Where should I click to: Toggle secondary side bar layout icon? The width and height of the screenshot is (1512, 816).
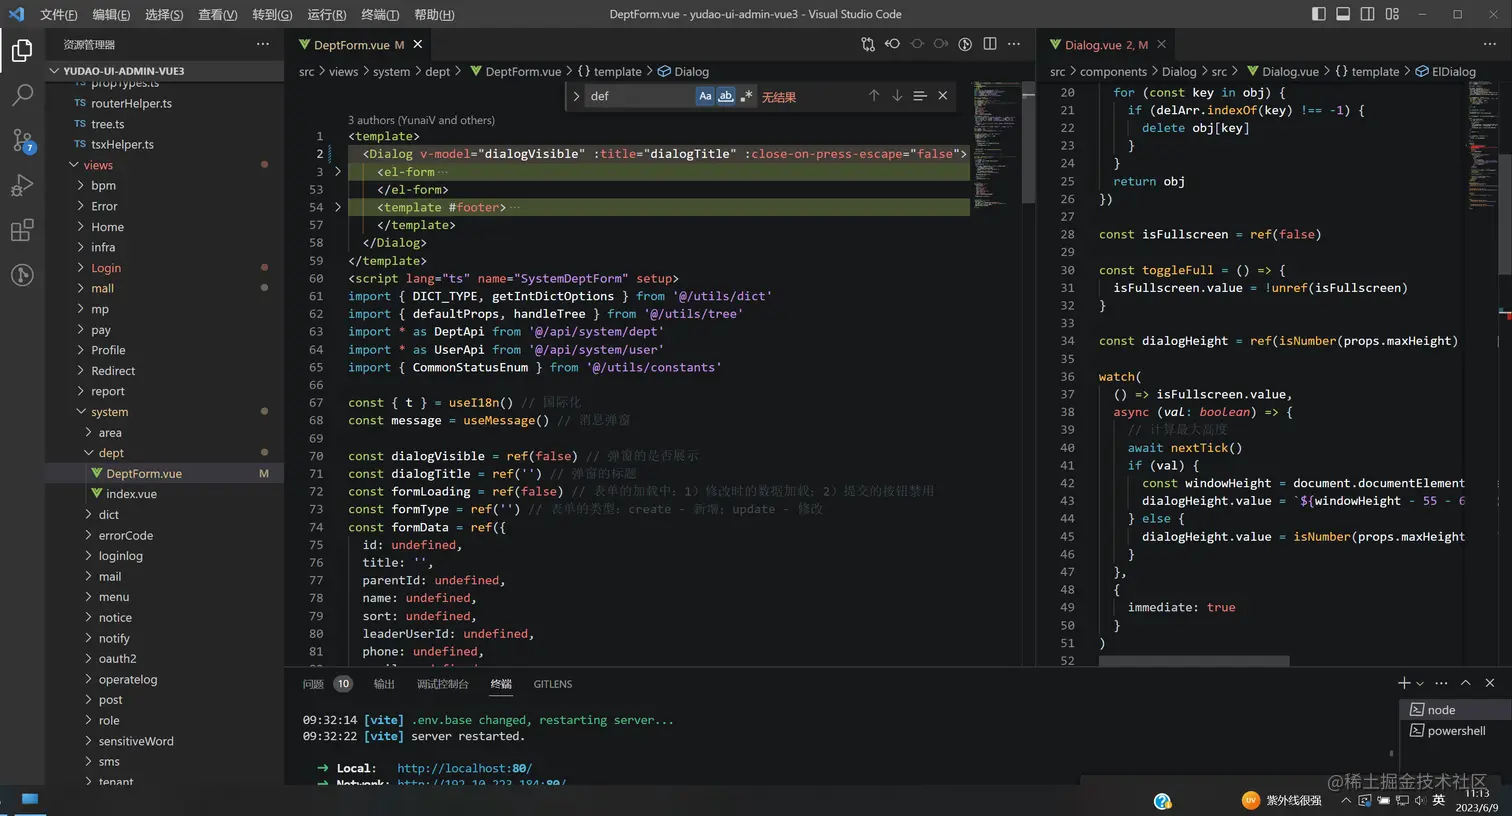click(x=1368, y=14)
